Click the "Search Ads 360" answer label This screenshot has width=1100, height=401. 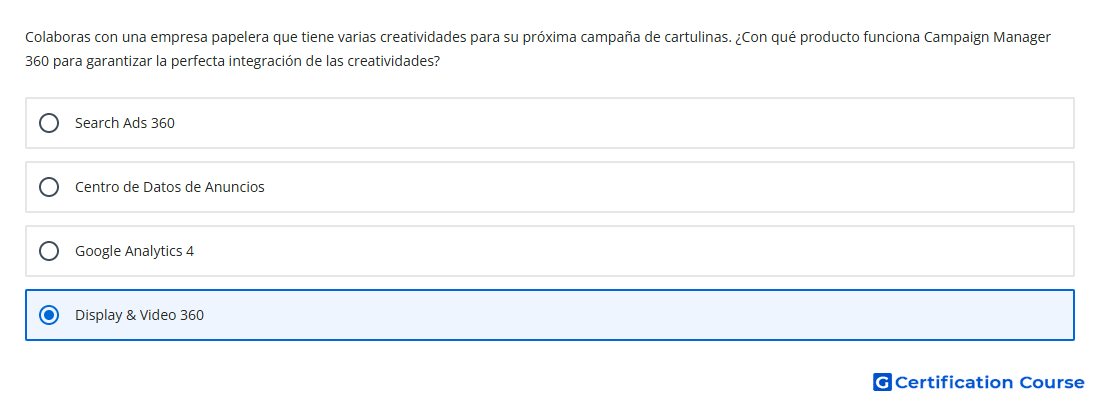(125, 123)
